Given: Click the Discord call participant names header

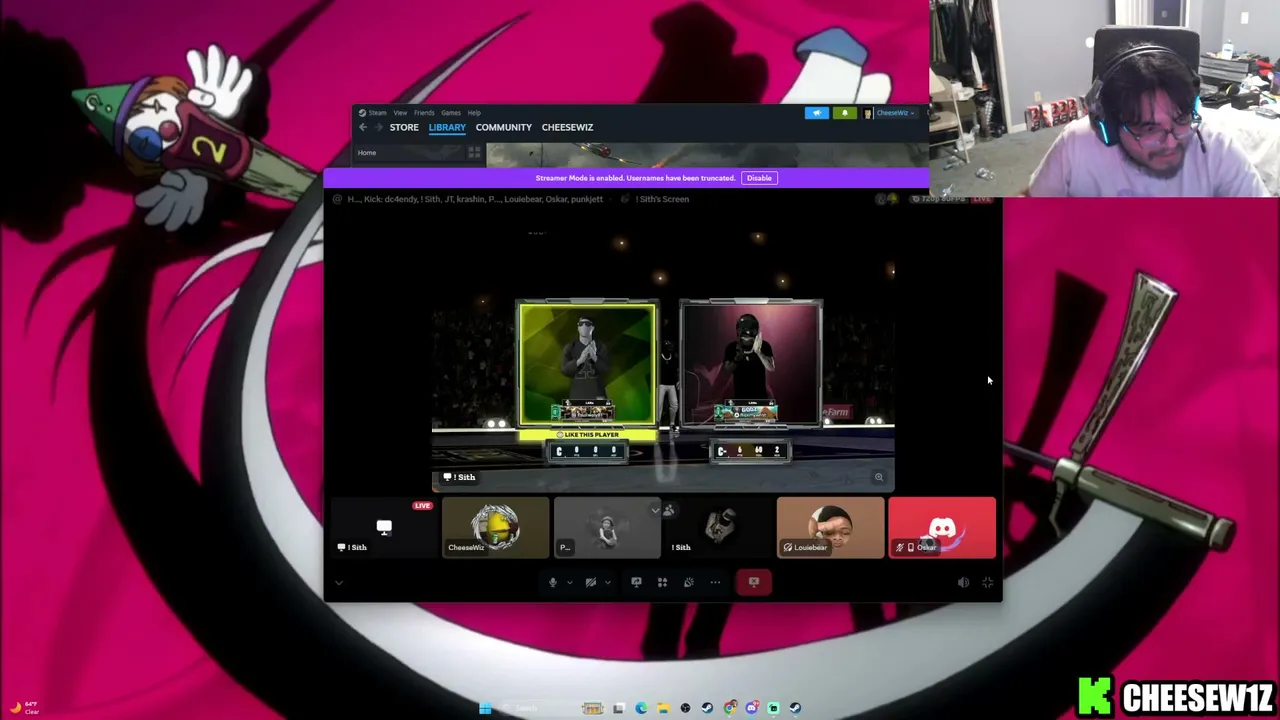Looking at the screenshot, I should tap(475, 199).
